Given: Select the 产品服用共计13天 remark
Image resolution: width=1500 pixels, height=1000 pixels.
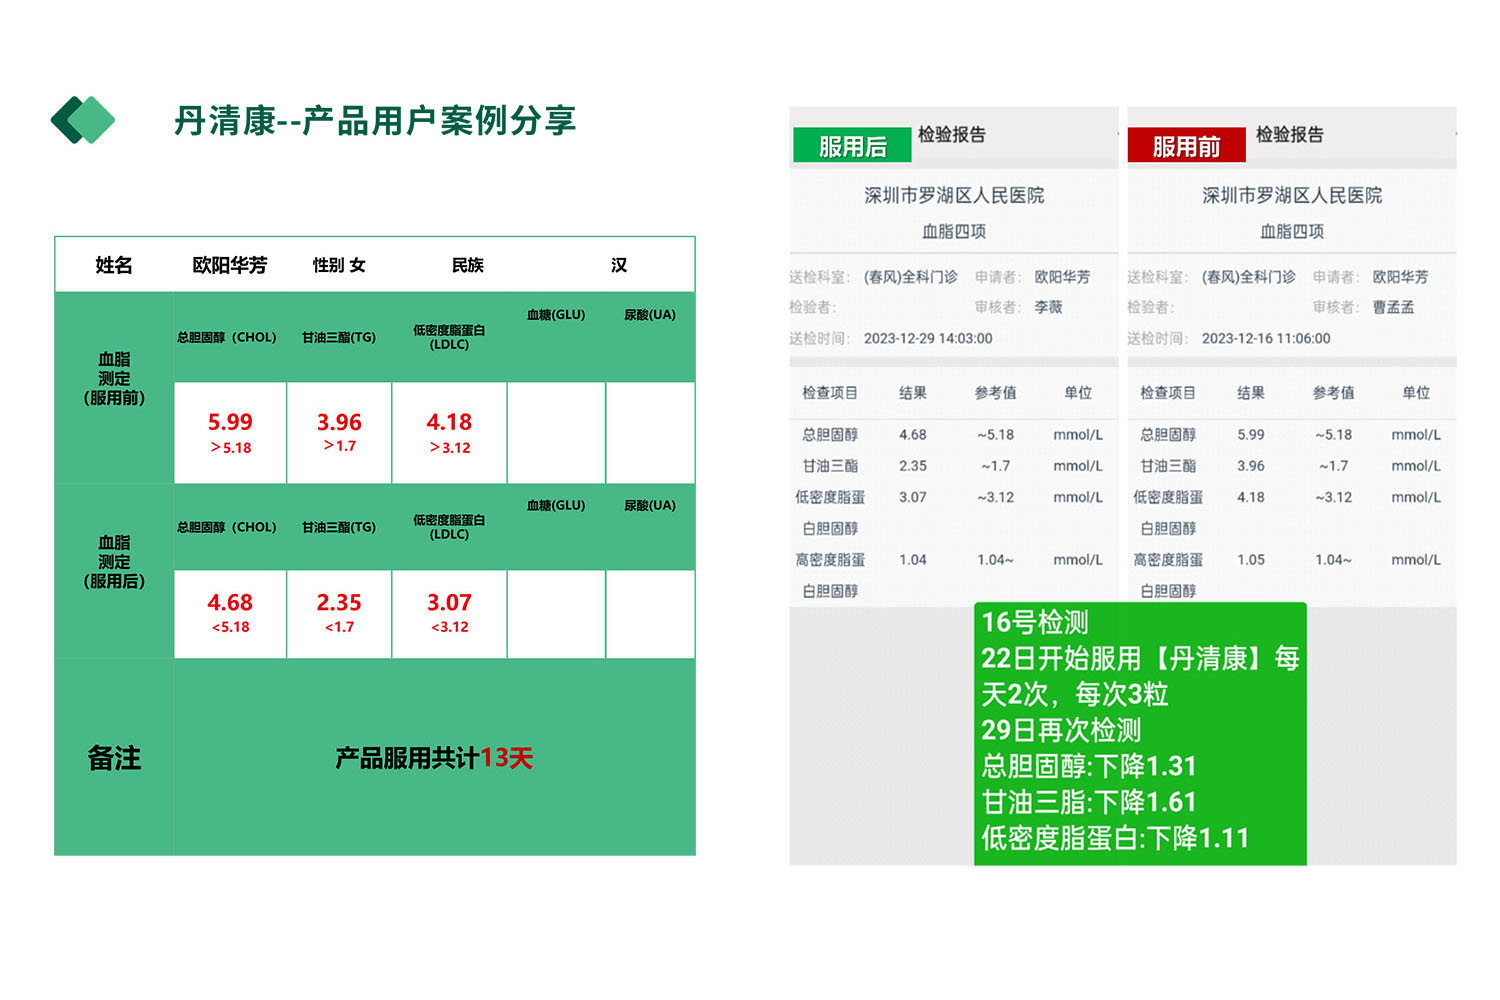Looking at the screenshot, I should [434, 758].
